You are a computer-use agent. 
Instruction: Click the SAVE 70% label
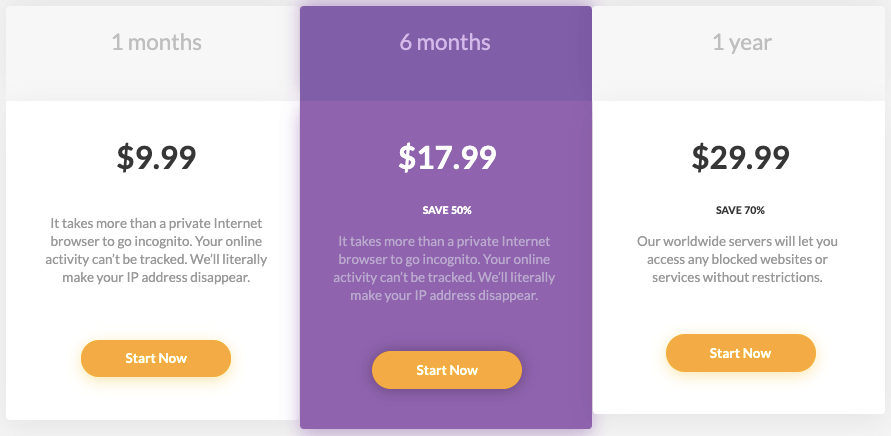[740, 210]
